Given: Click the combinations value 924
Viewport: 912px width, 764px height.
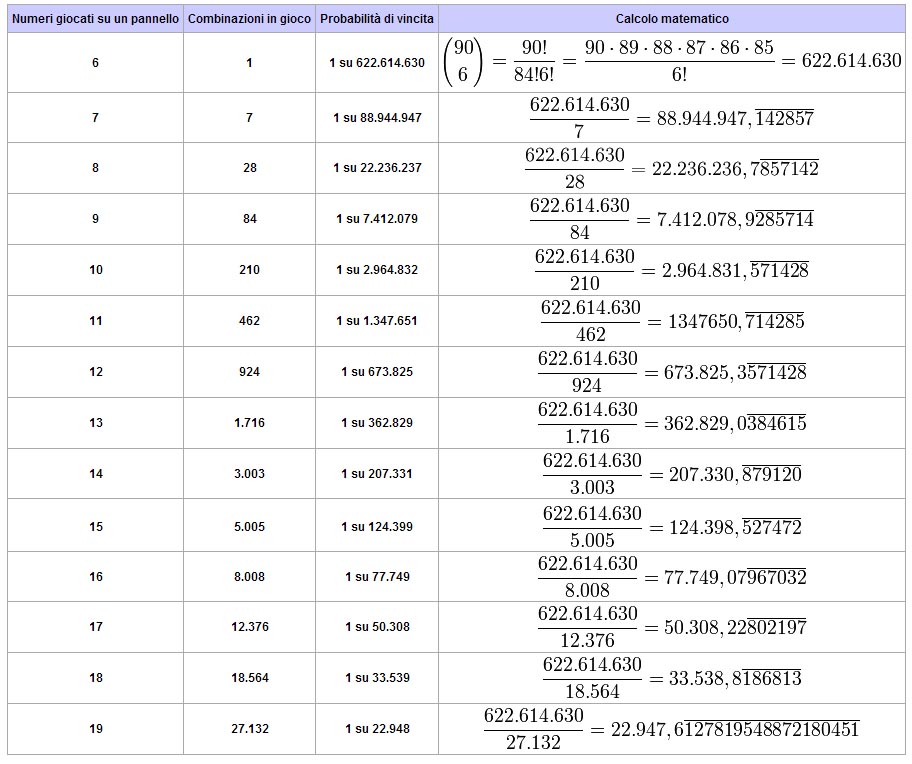Looking at the screenshot, I should point(249,372).
